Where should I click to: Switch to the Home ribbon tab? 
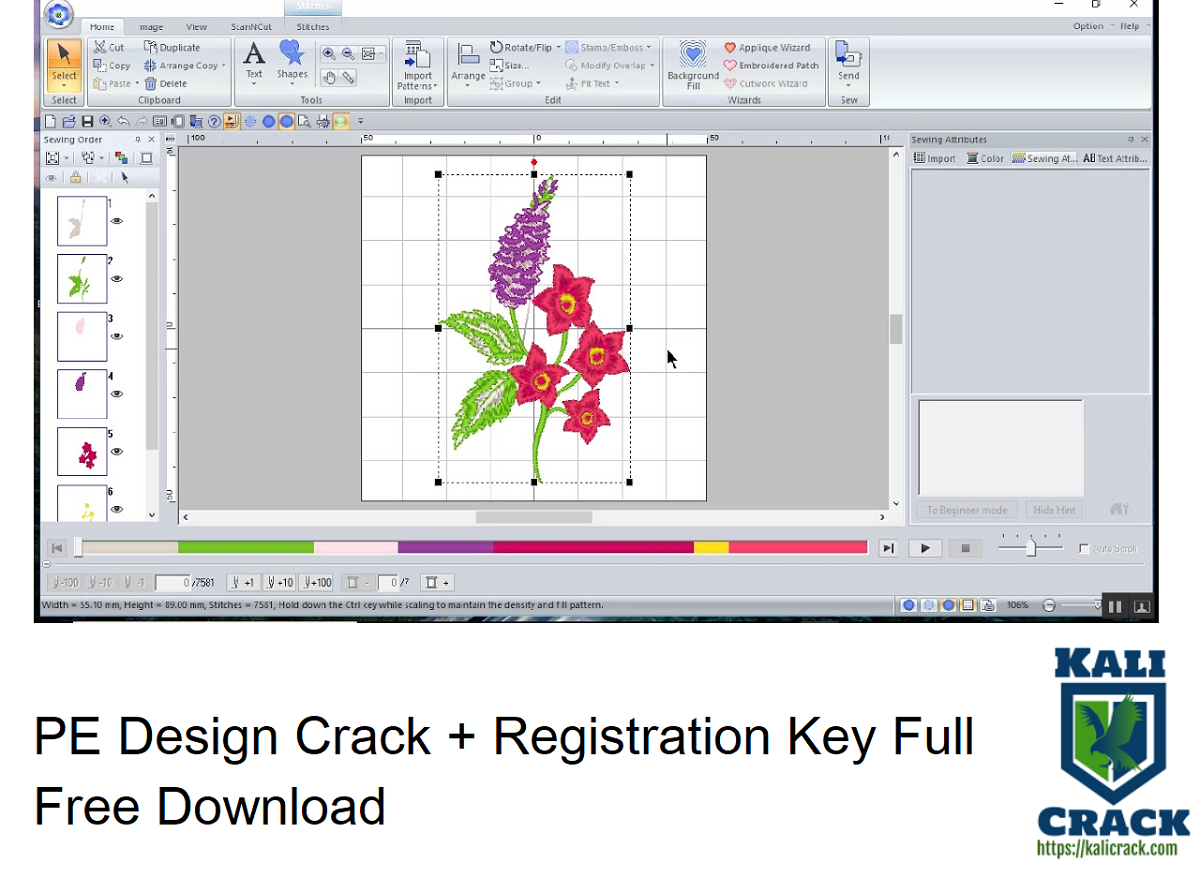[102, 27]
